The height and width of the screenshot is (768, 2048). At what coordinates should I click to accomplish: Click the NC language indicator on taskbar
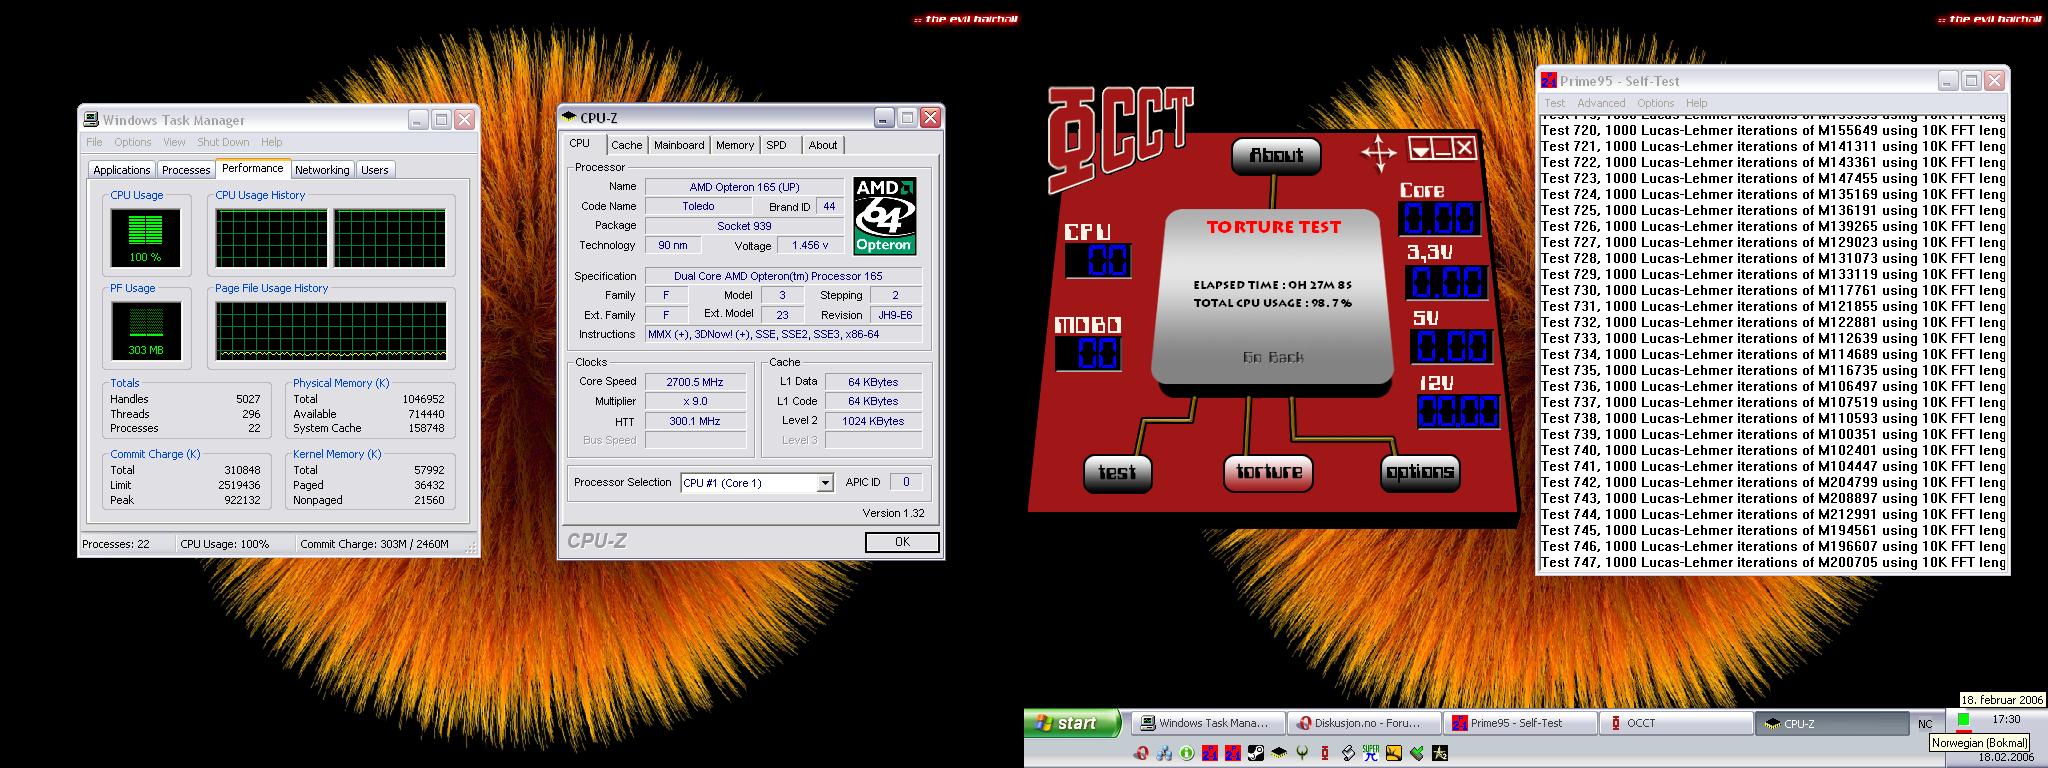(x=1925, y=724)
